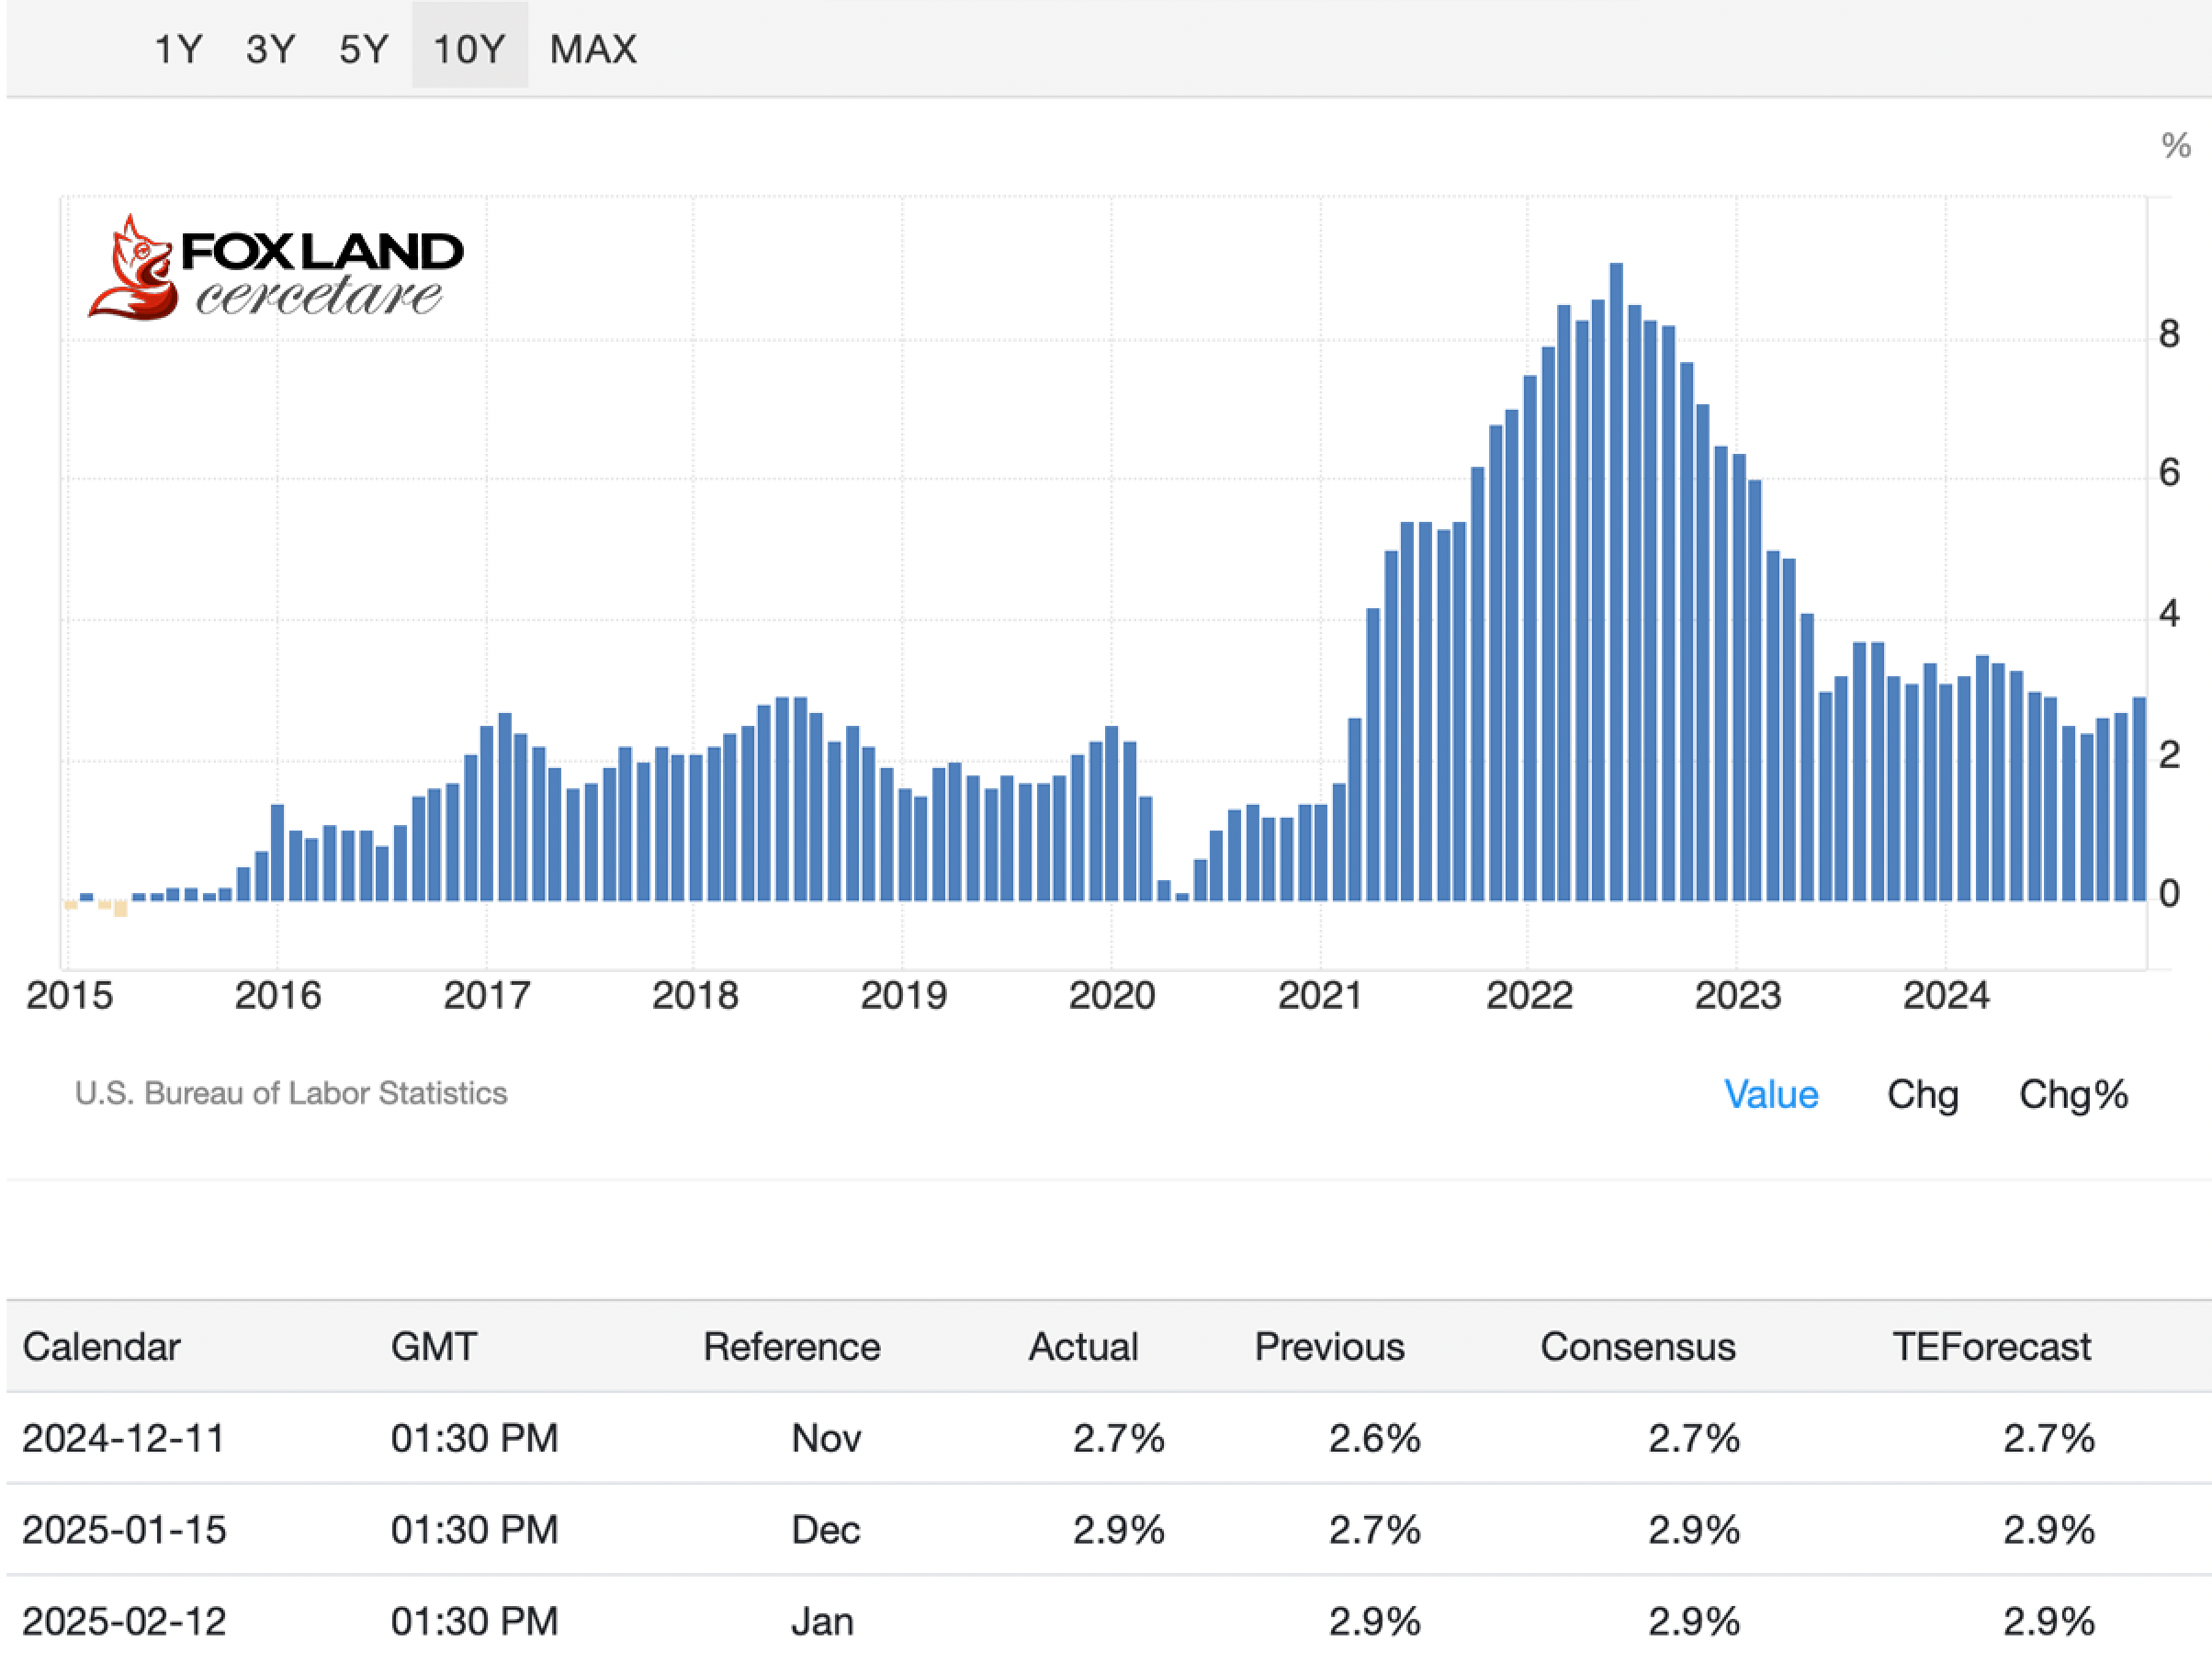Open the 2025-02-12 calendar entry
2212x1674 pixels.
tap(124, 1621)
